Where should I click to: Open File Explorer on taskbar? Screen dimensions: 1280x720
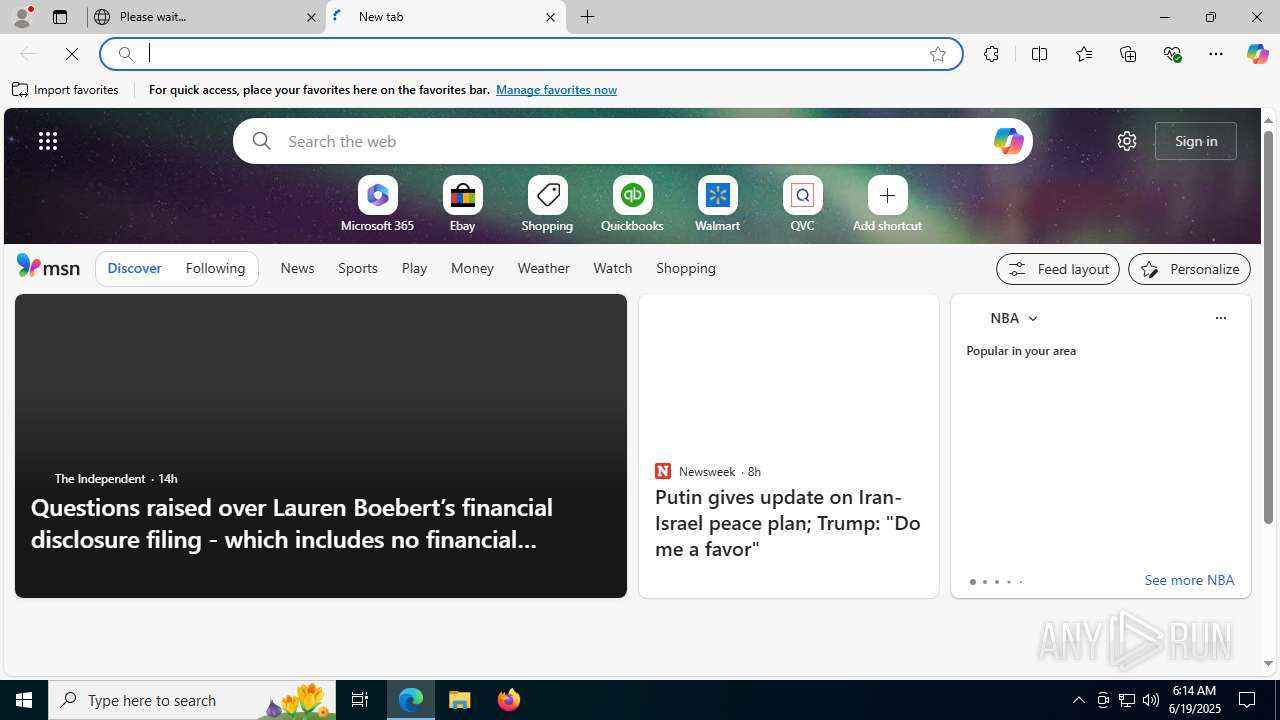point(460,700)
